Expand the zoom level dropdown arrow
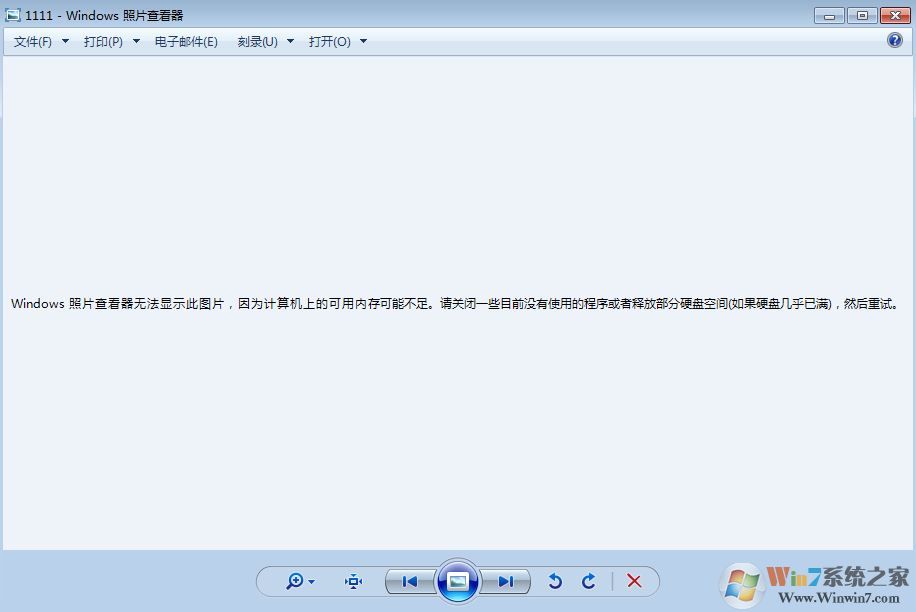 [x=312, y=581]
